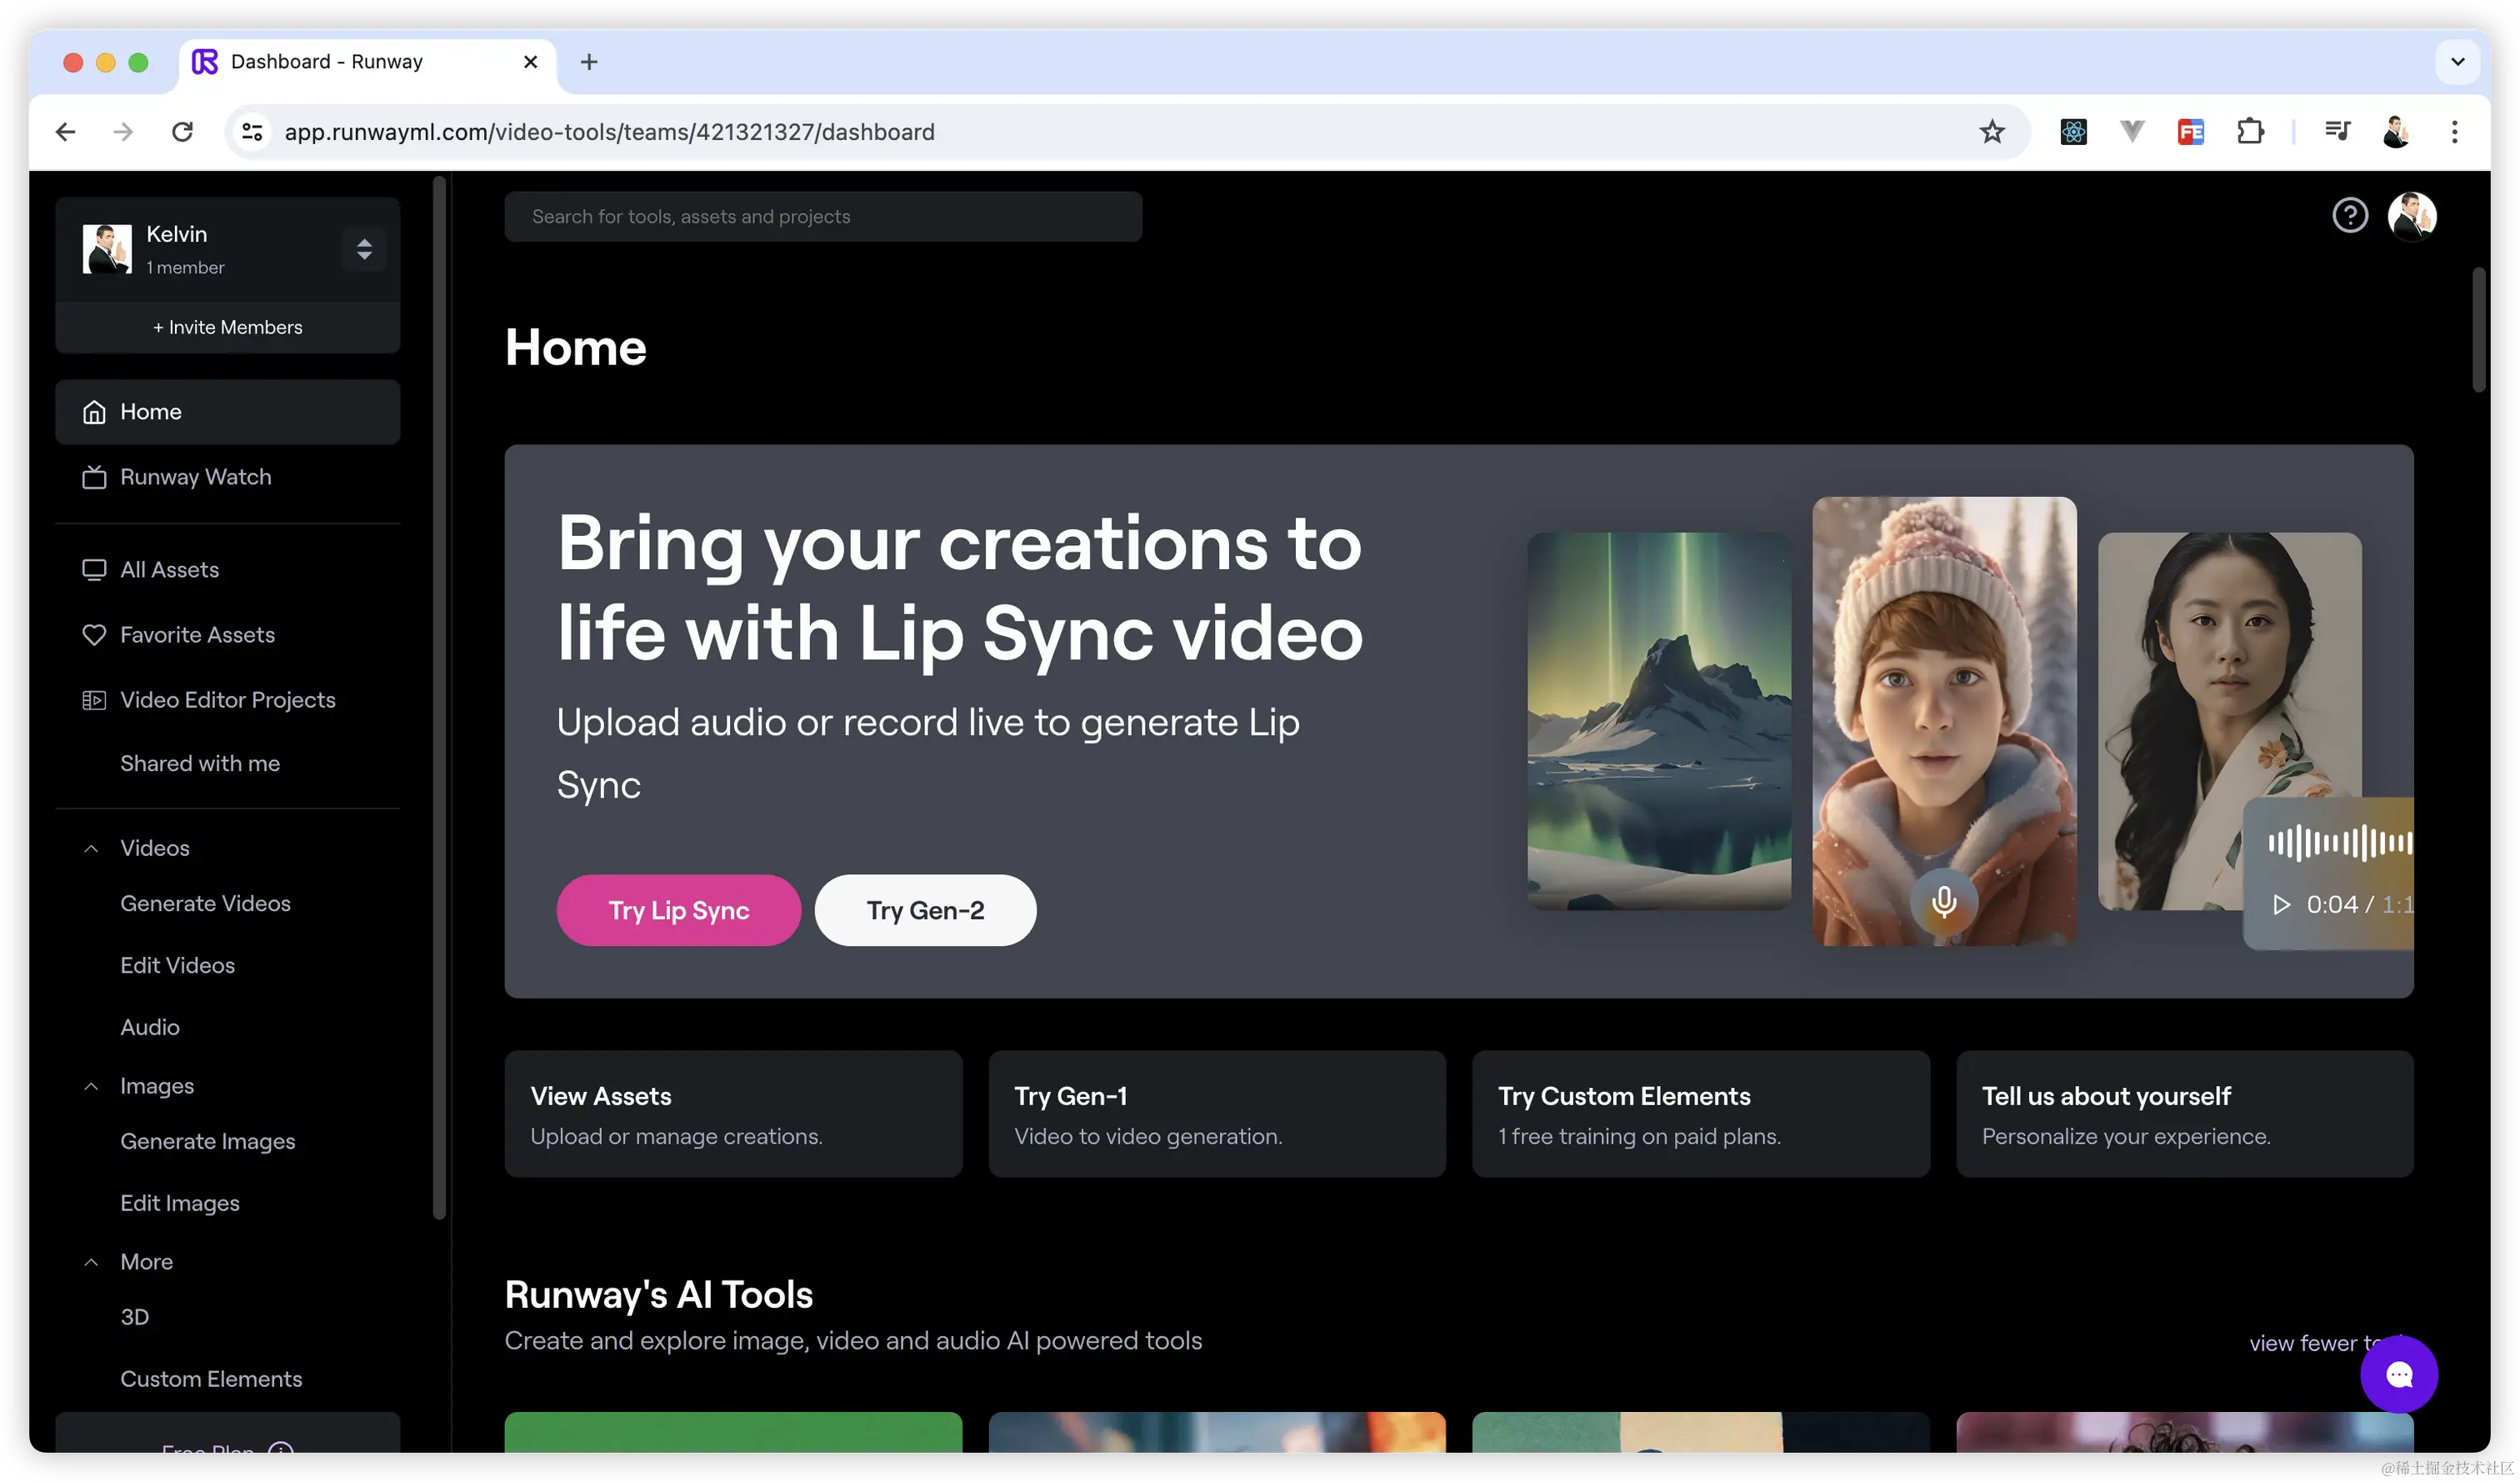Click the microphone icon on boy thumbnail
Image resolution: width=2520 pixels, height=1482 pixels.
pos(1943,903)
